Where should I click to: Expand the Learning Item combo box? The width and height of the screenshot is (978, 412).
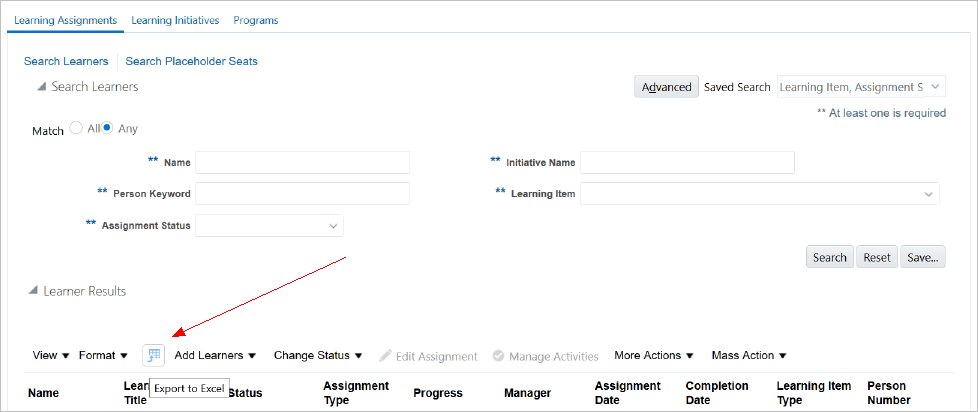929,194
